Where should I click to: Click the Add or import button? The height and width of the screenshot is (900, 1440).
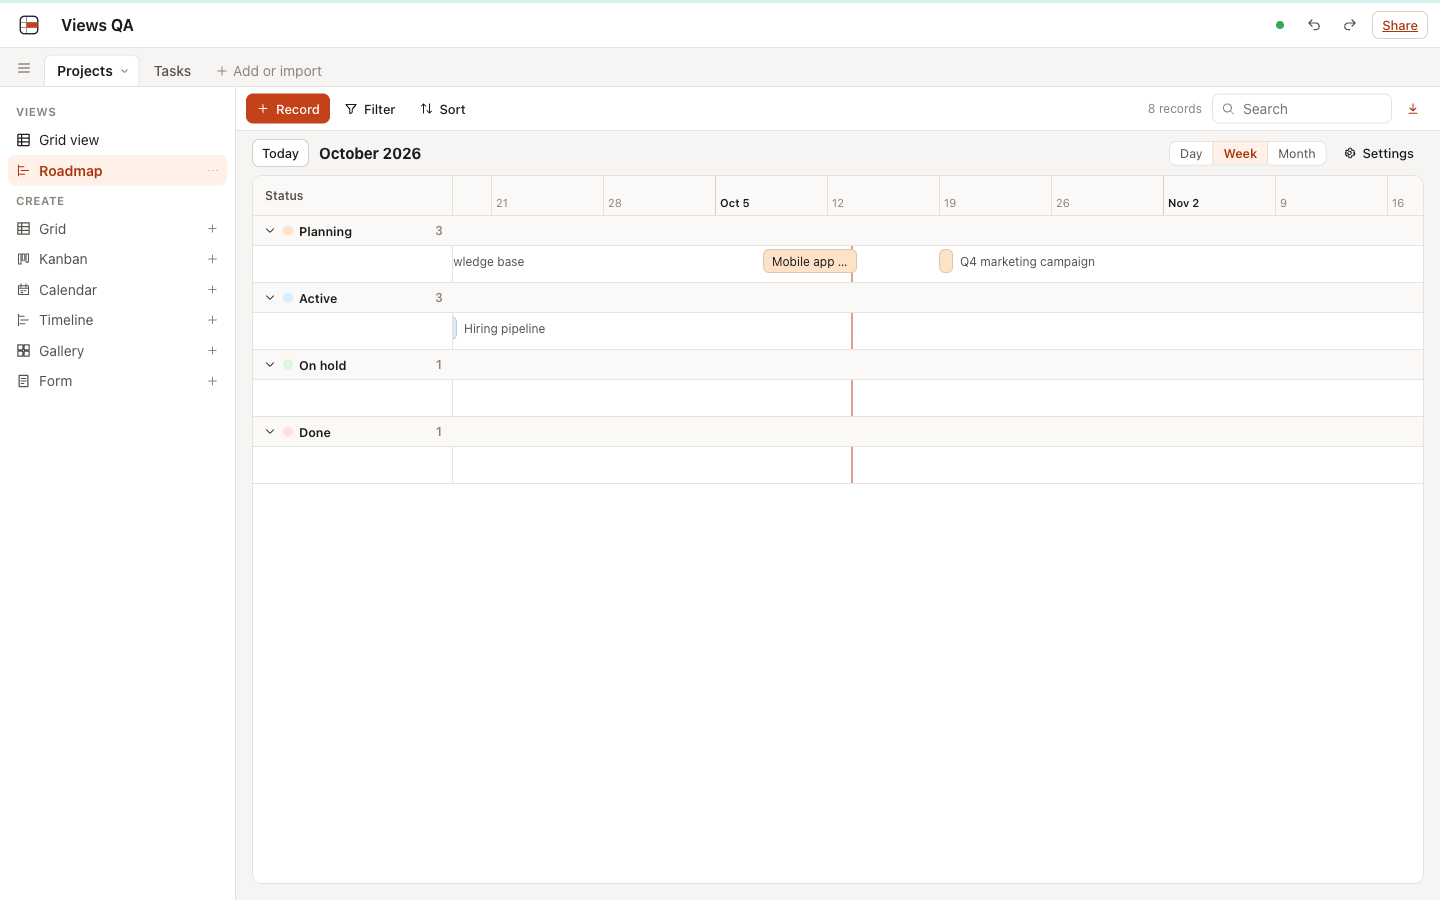click(x=269, y=71)
